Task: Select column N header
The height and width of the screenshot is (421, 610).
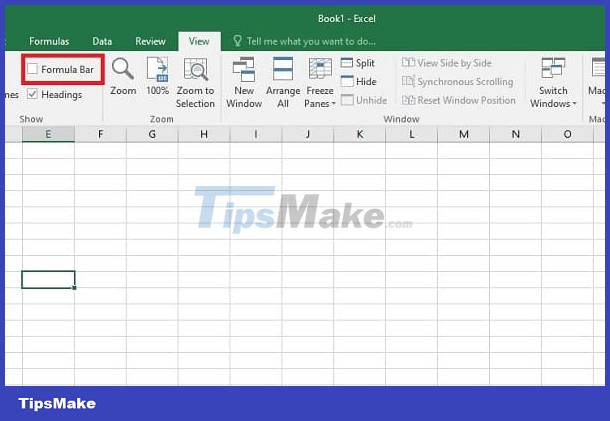Action: coord(515,134)
